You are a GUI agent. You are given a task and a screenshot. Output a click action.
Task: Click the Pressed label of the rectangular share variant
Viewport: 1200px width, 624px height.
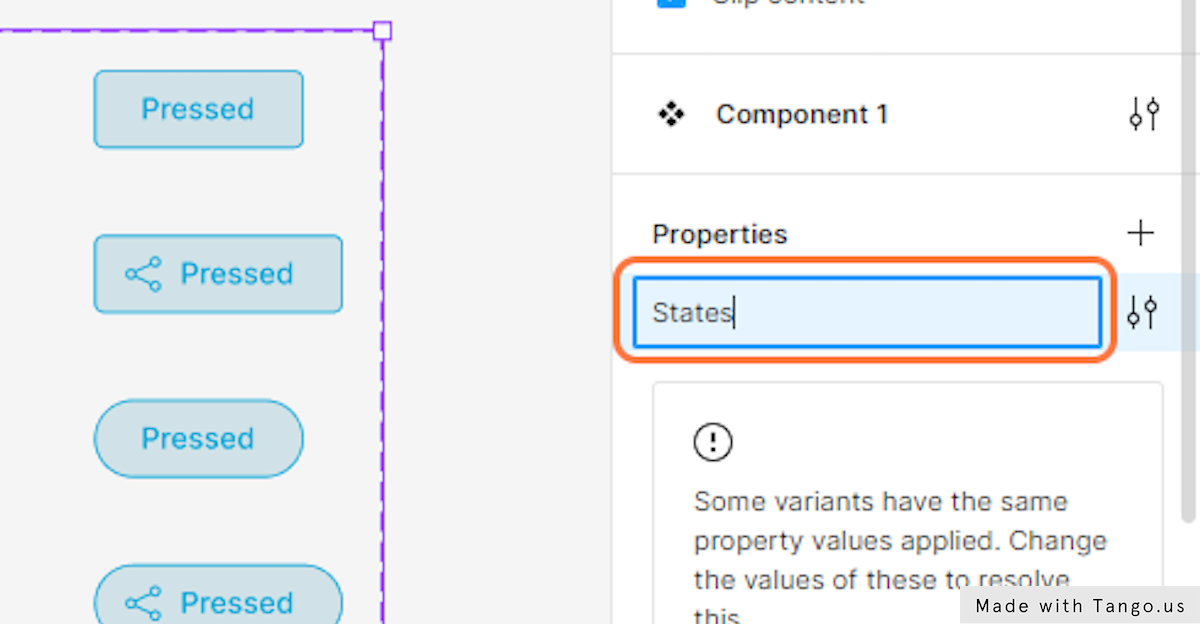click(x=237, y=274)
